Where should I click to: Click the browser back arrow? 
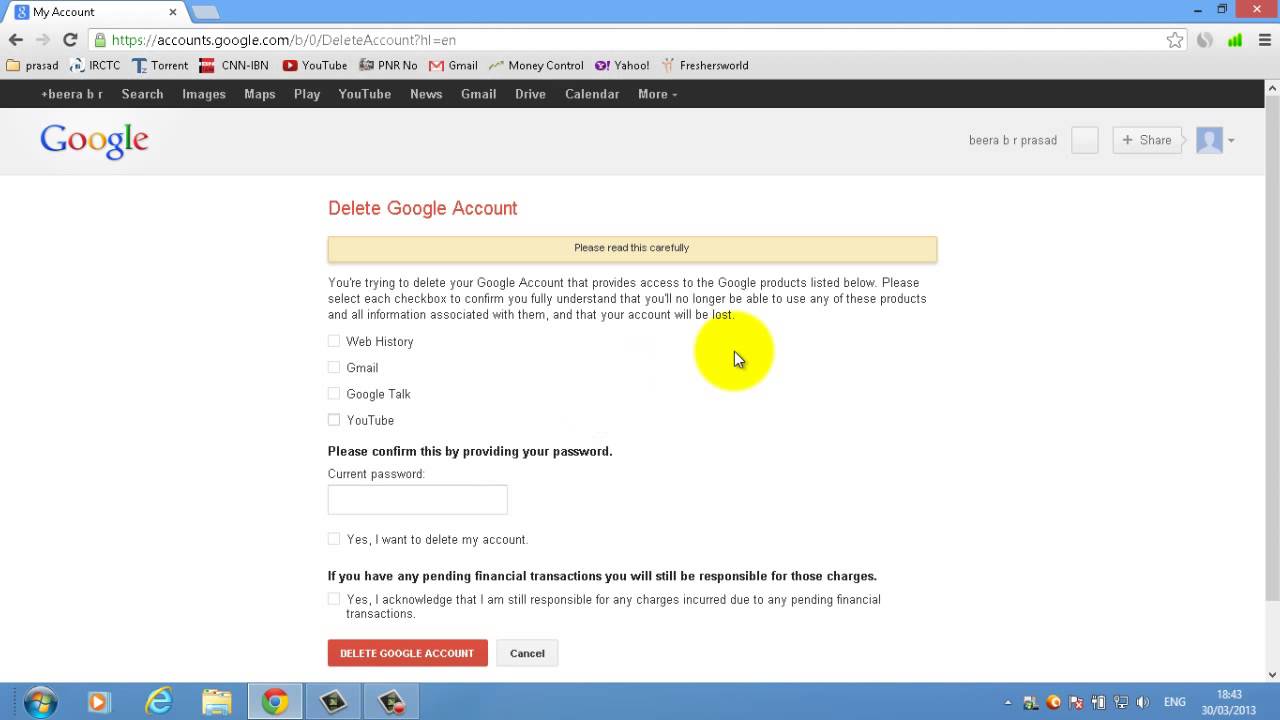point(16,40)
